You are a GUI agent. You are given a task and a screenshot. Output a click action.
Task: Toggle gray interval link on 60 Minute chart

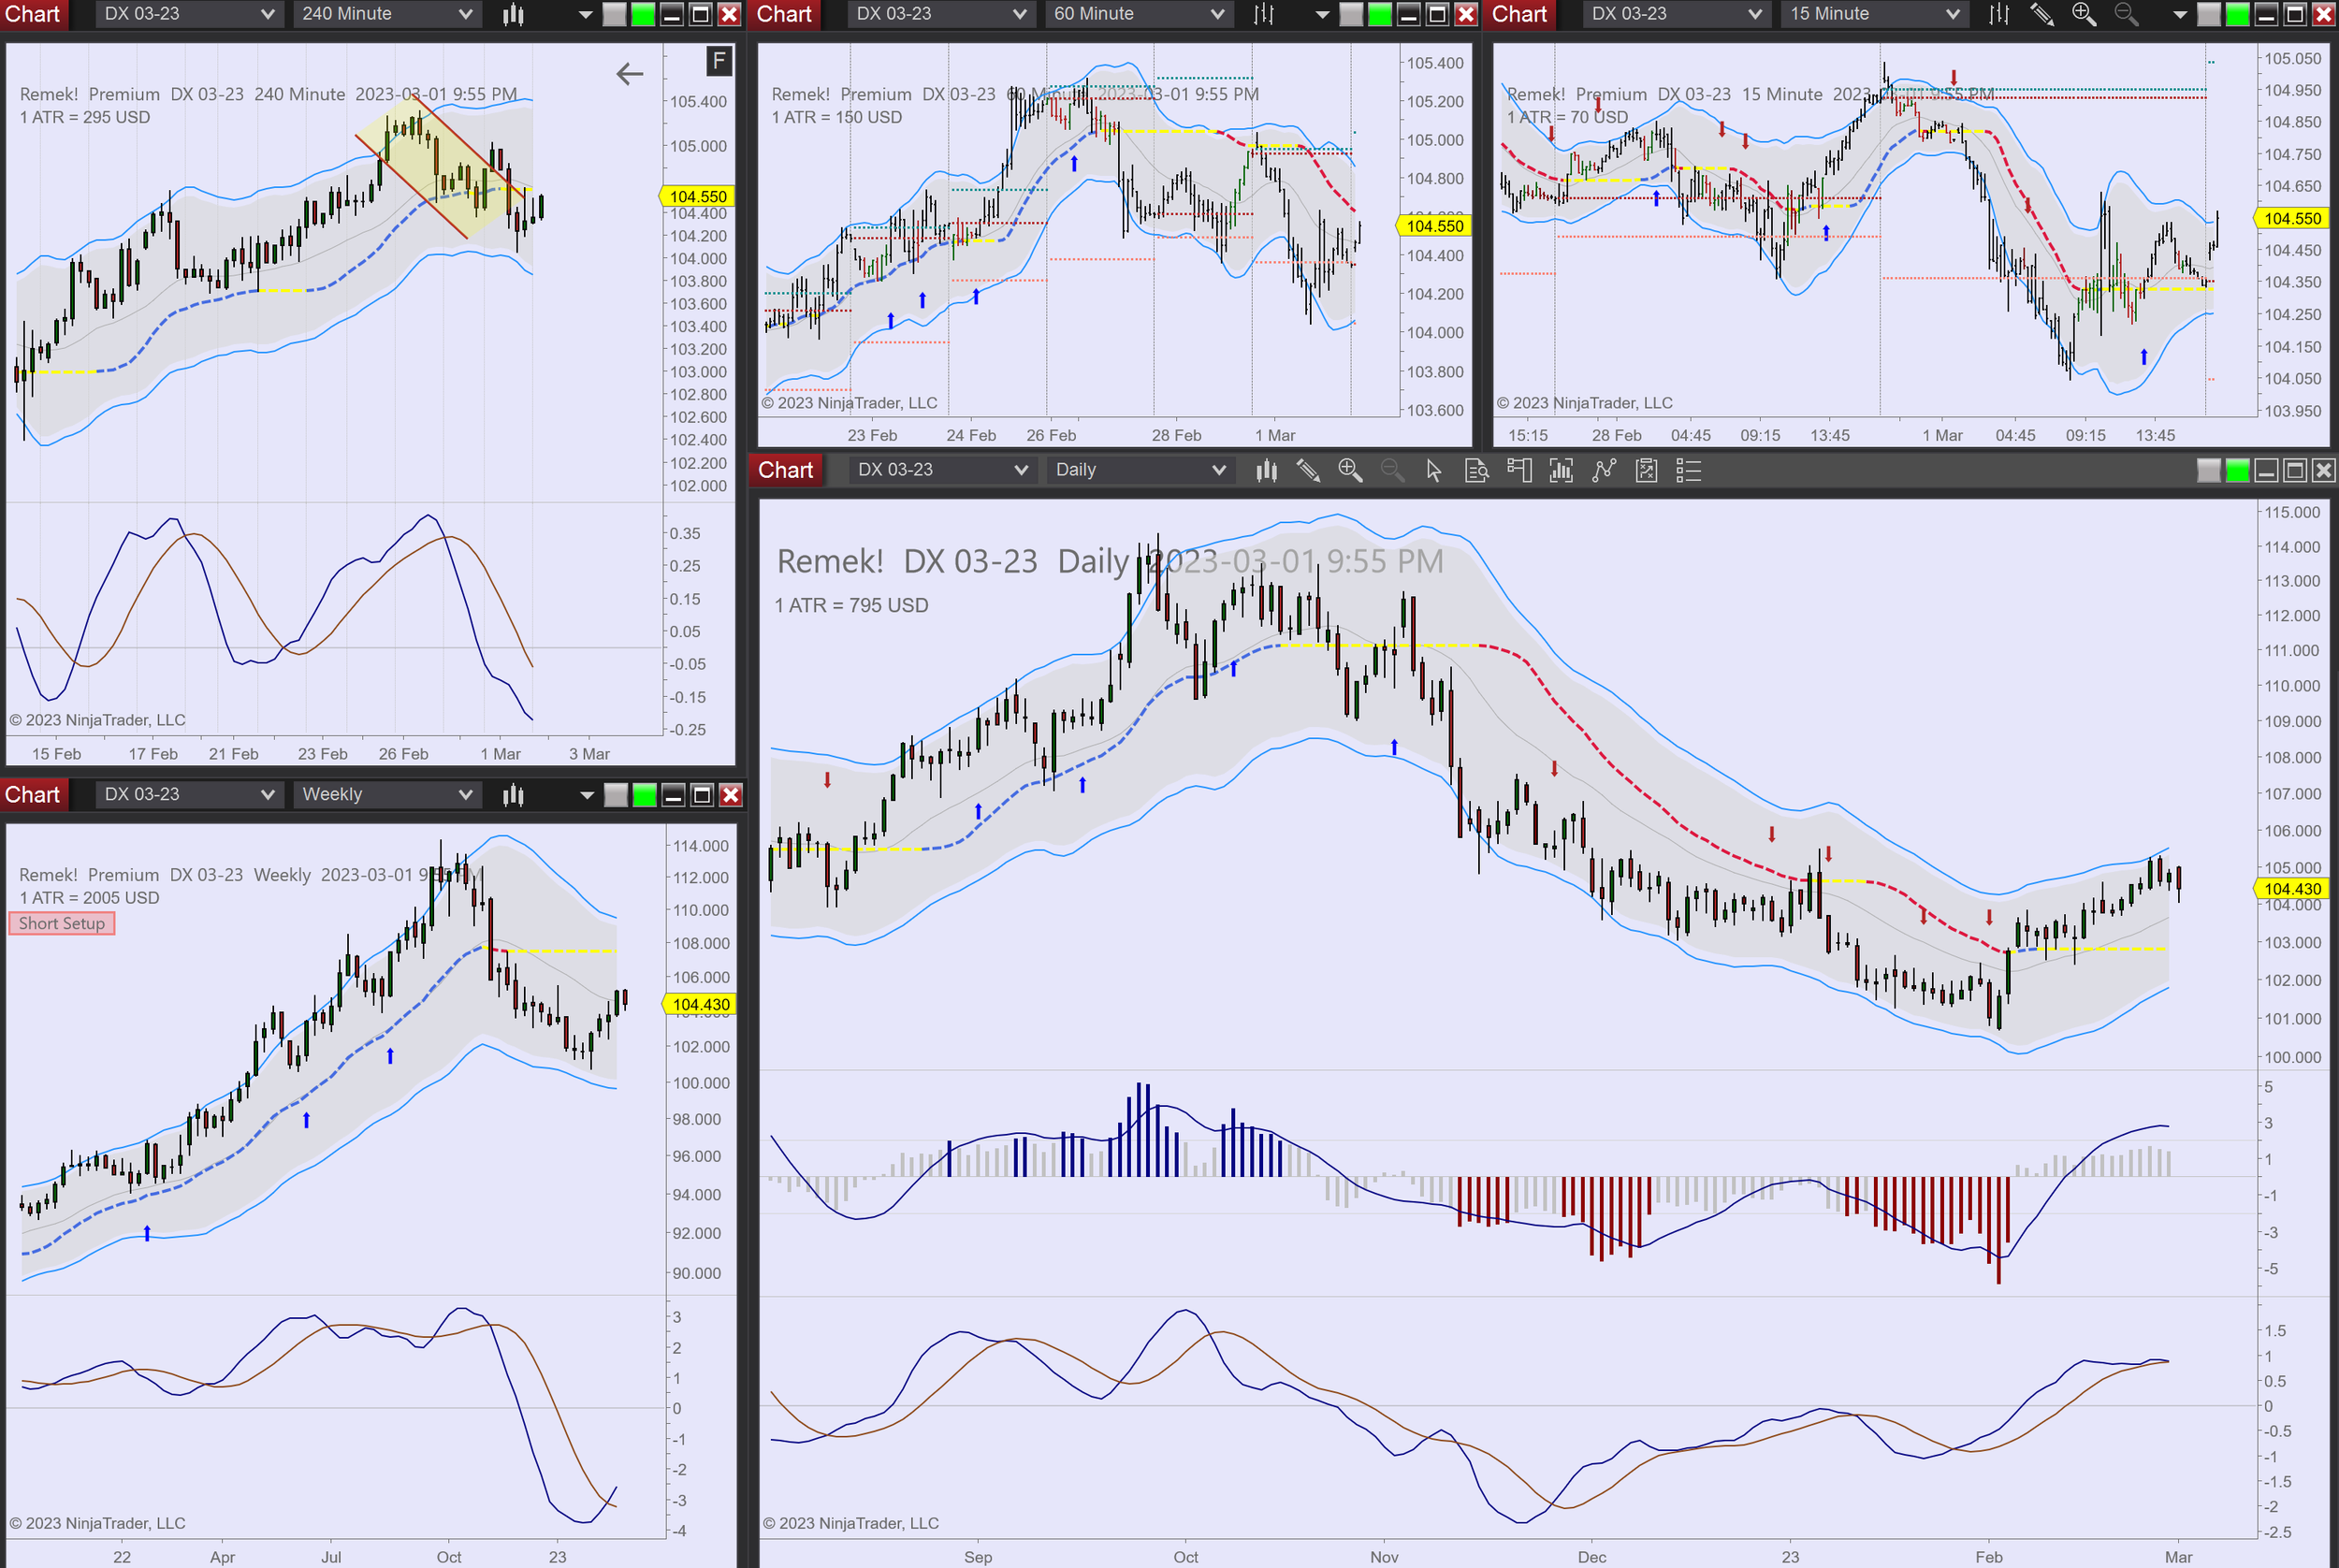click(x=1350, y=14)
